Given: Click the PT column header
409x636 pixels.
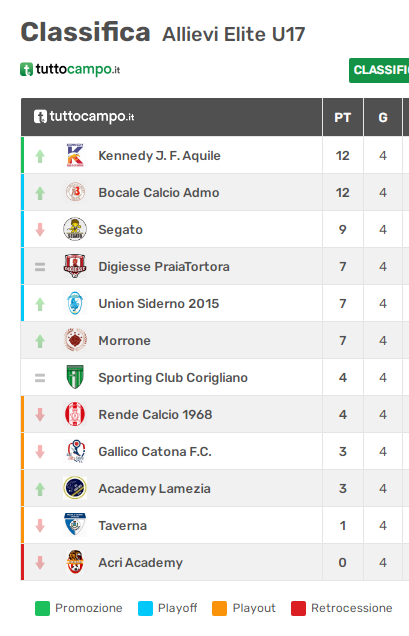Looking at the screenshot, I should point(342,117).
